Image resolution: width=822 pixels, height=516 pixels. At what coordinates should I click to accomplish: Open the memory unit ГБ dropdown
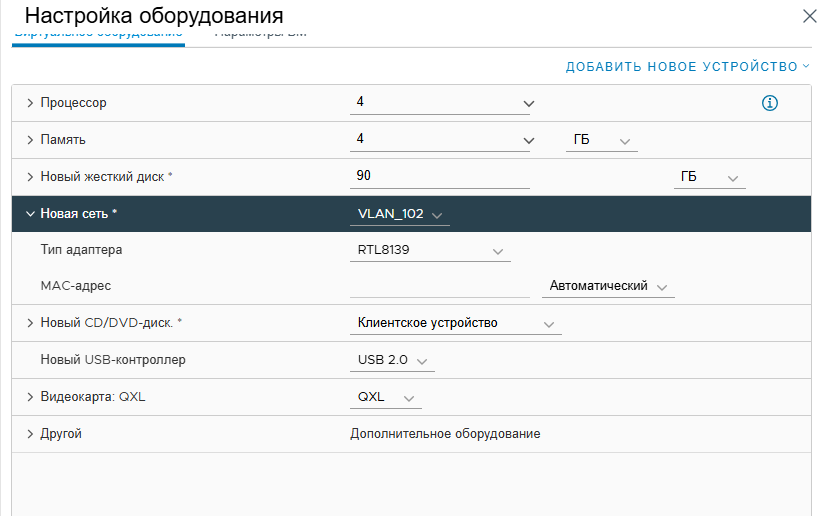click(602, 141)
